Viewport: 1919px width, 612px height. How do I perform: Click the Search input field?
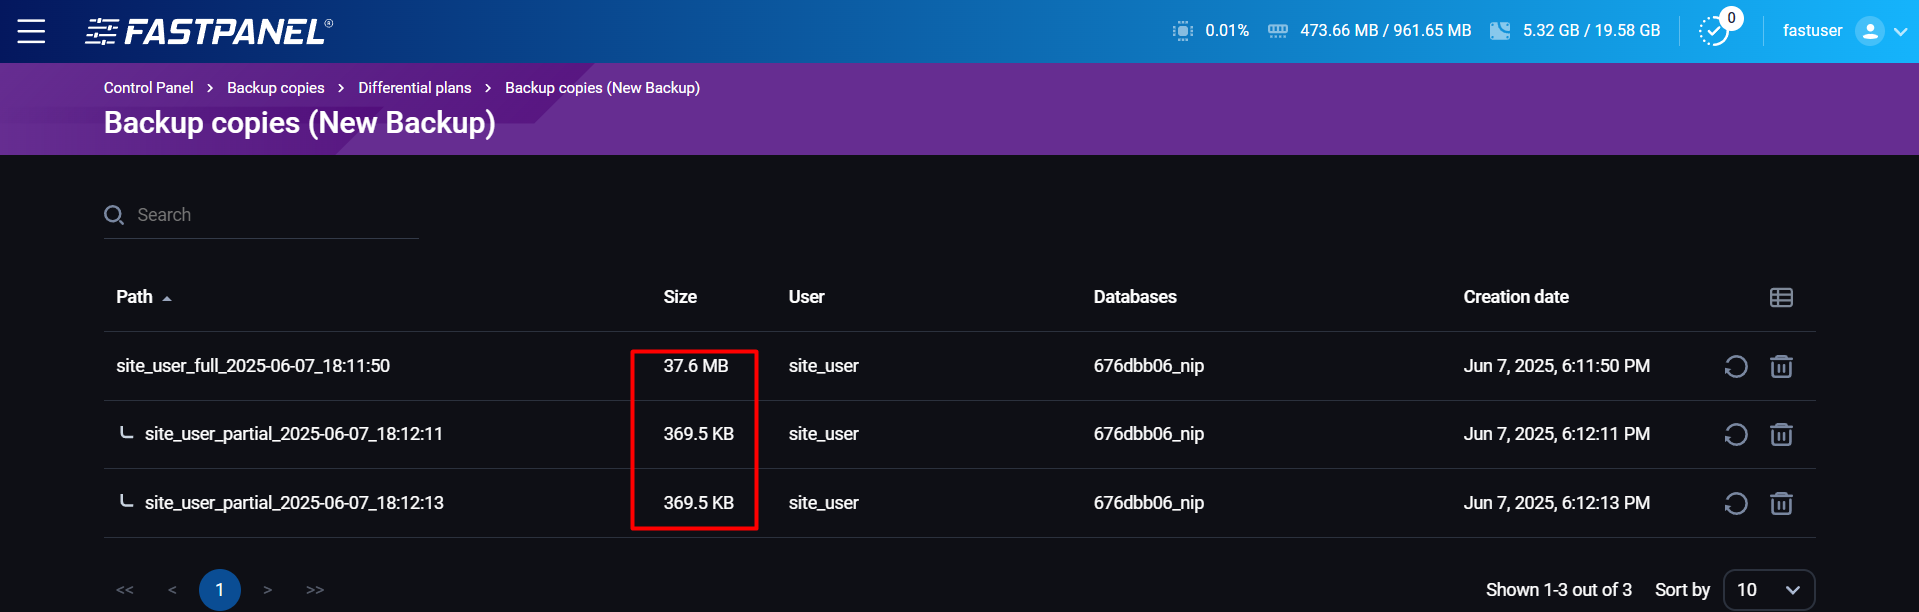click(x=270, y=215)
